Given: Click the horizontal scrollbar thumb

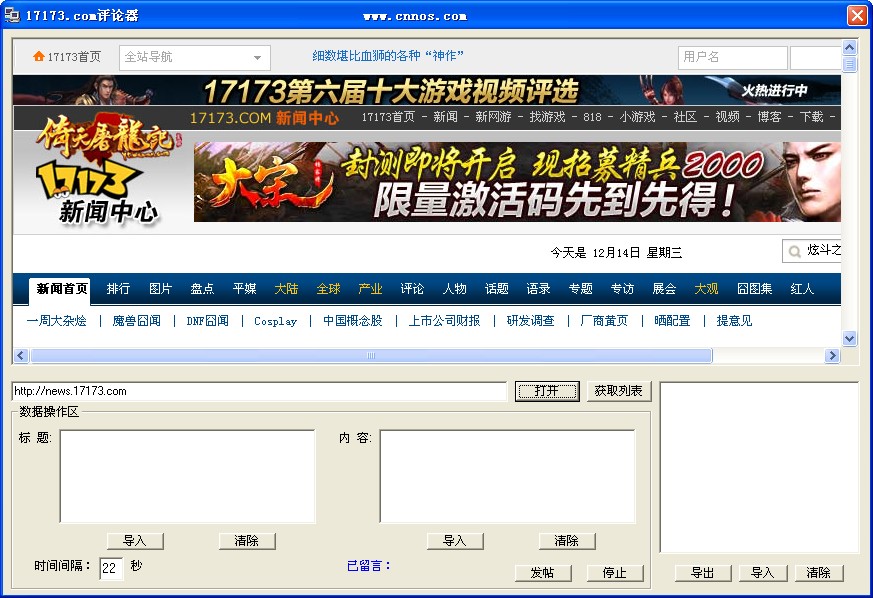Looking at the screenshot, I should pyautogui.click(x=371, y=355).
